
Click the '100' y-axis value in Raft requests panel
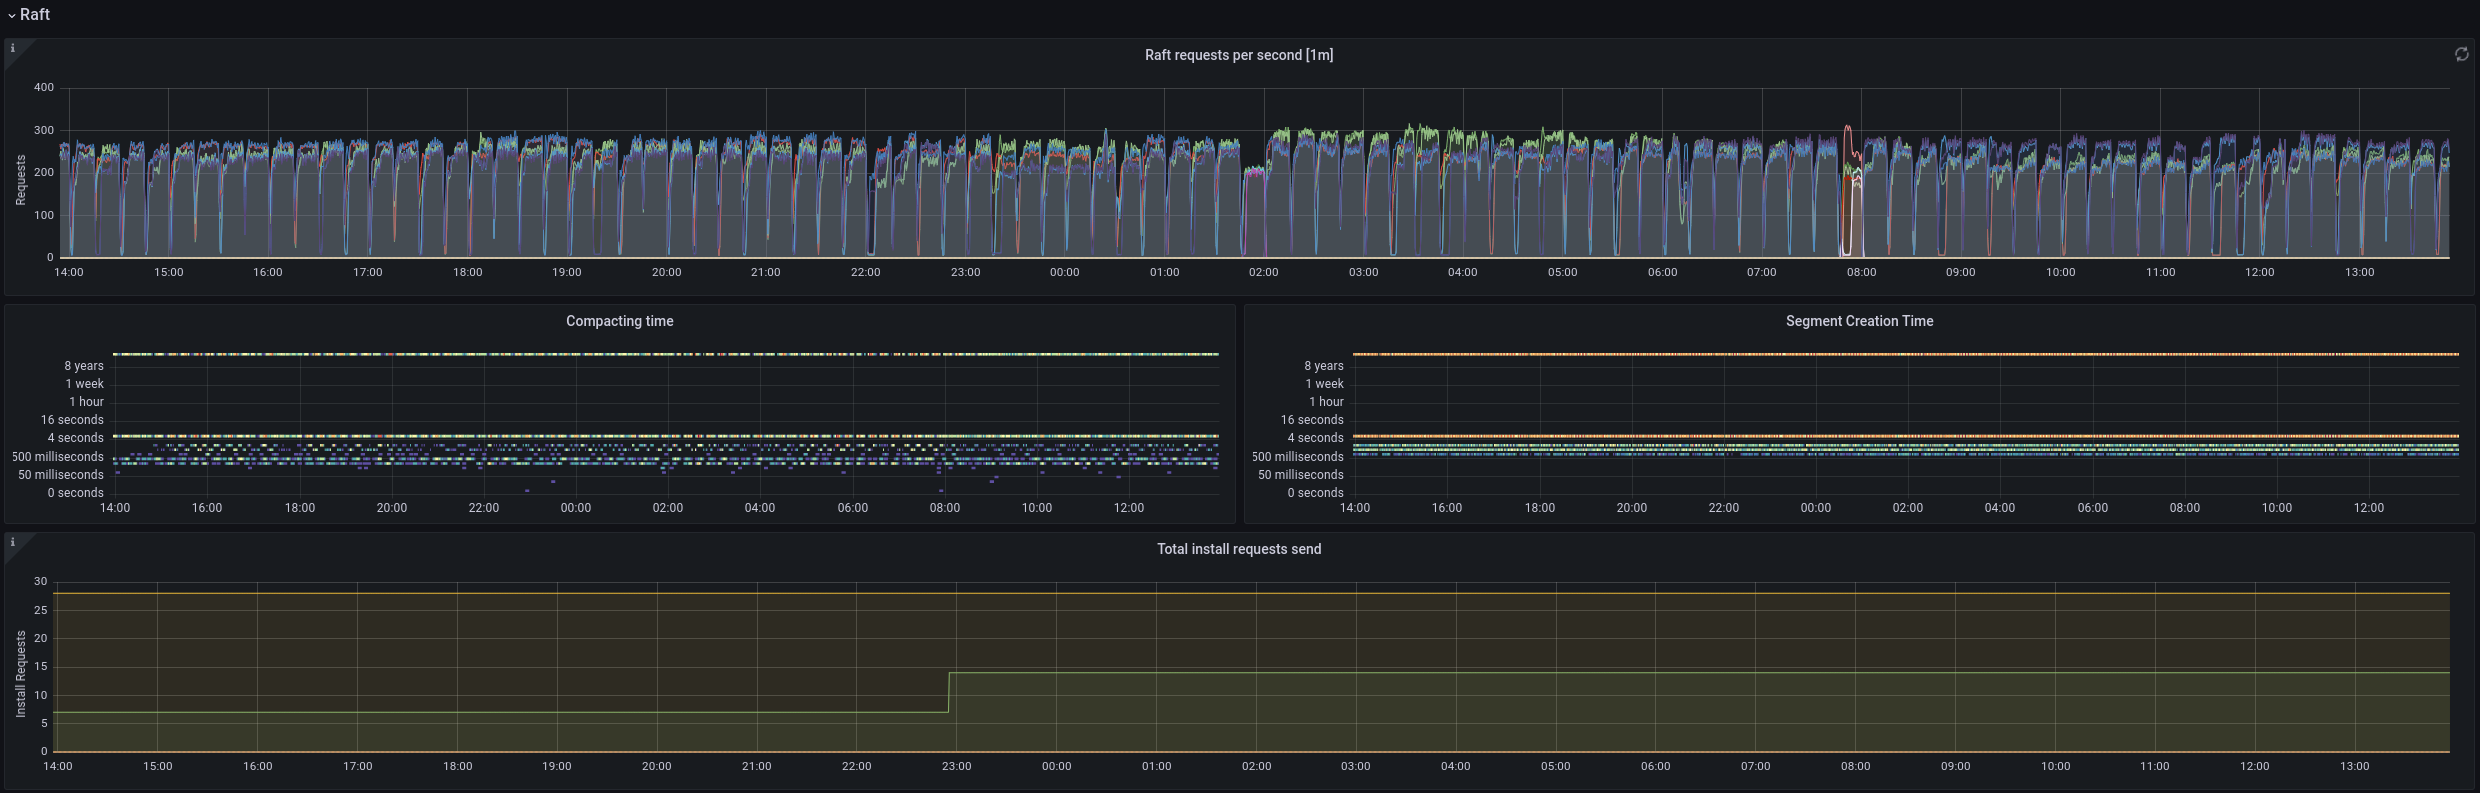click(44, 215)
